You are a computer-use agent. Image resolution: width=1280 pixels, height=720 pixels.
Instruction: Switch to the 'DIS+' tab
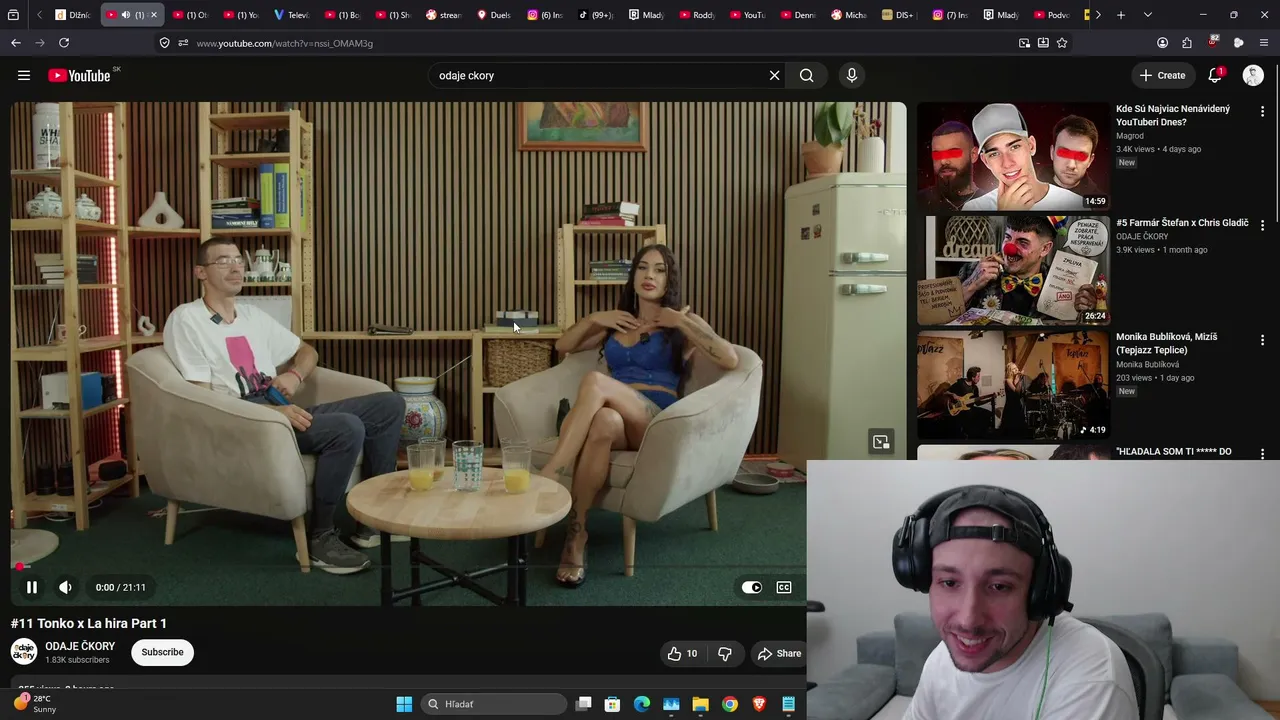click(x=901, y=15)
